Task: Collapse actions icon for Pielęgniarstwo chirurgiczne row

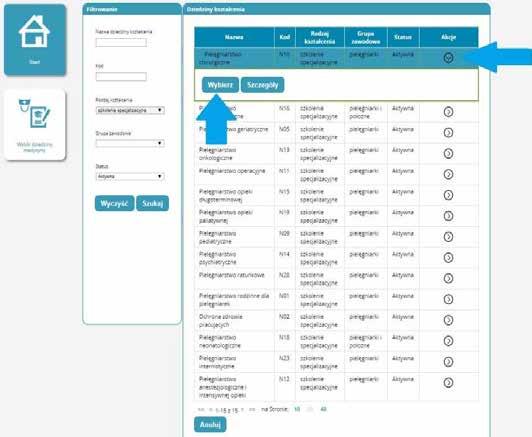Action: tap(448, 58)
